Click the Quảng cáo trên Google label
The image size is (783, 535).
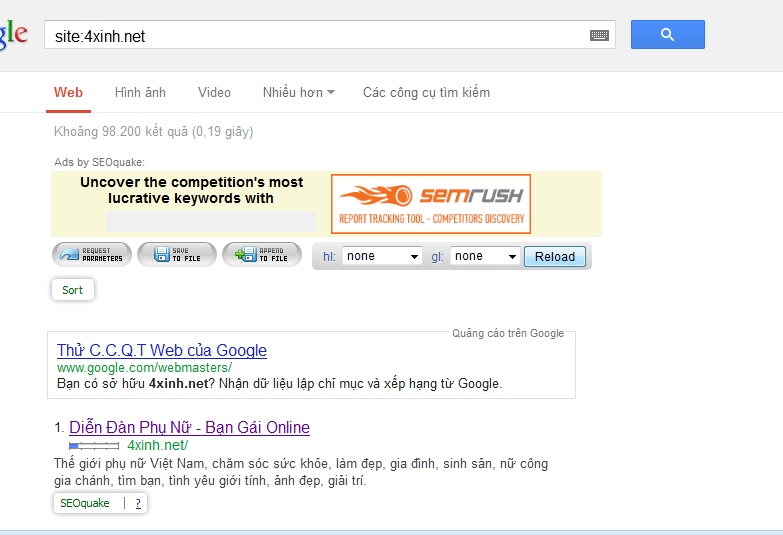508,333
